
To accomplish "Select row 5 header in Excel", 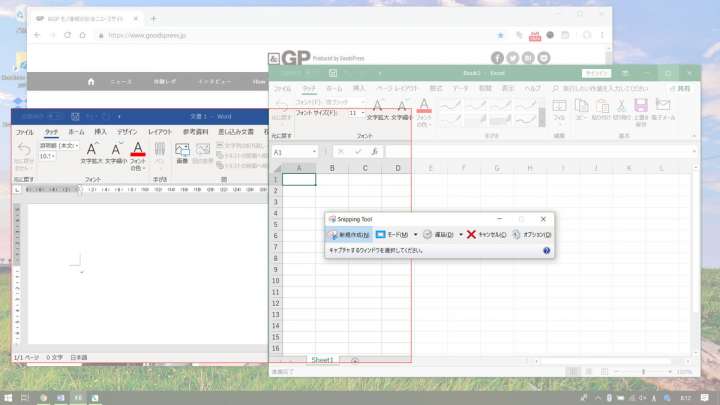I will tap(276, 224).
